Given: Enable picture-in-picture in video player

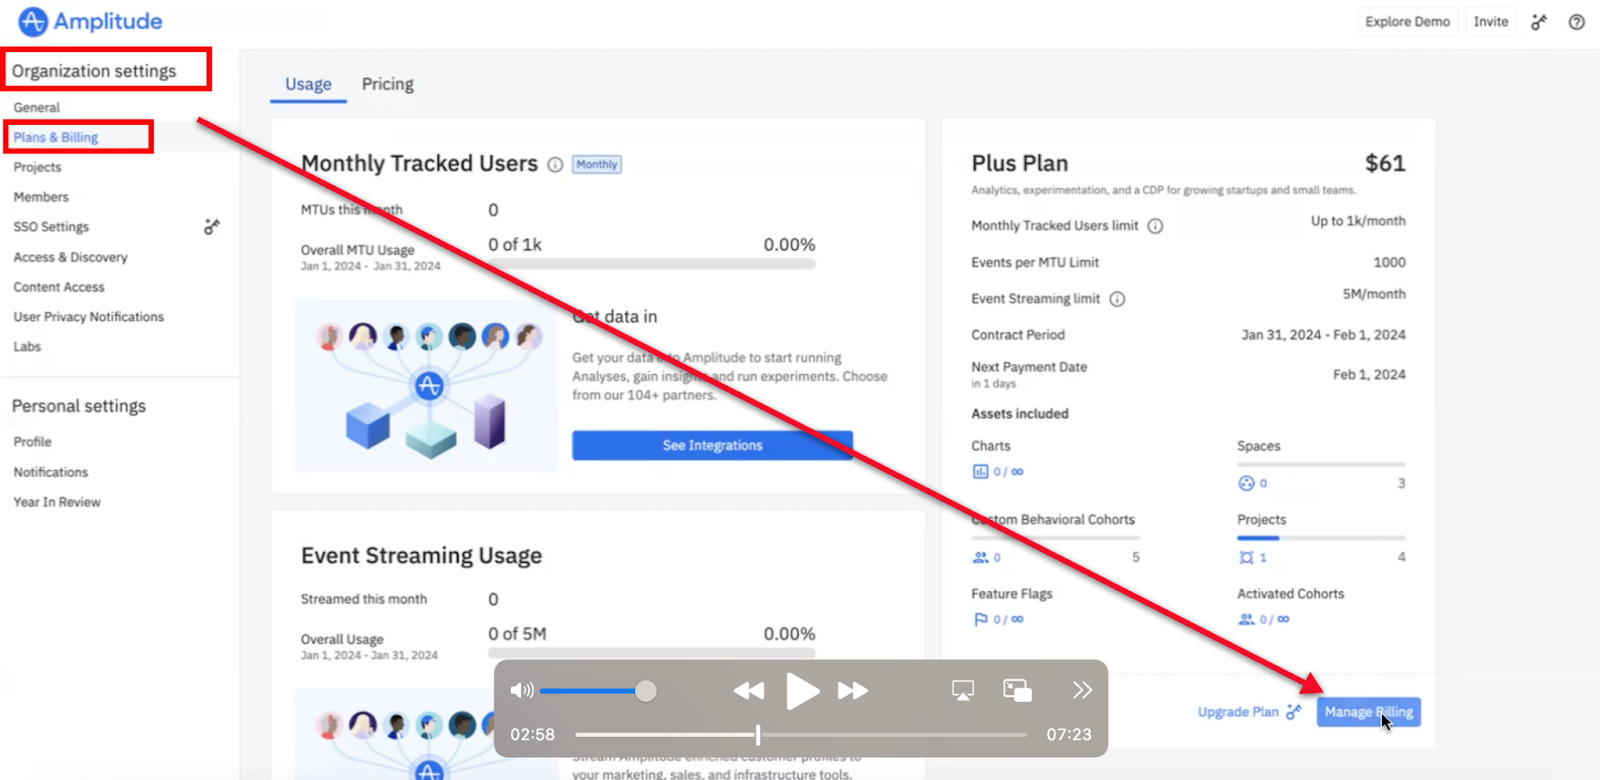Looking at the screenshot, I should pyautogui.click(x=1017, y=690).
